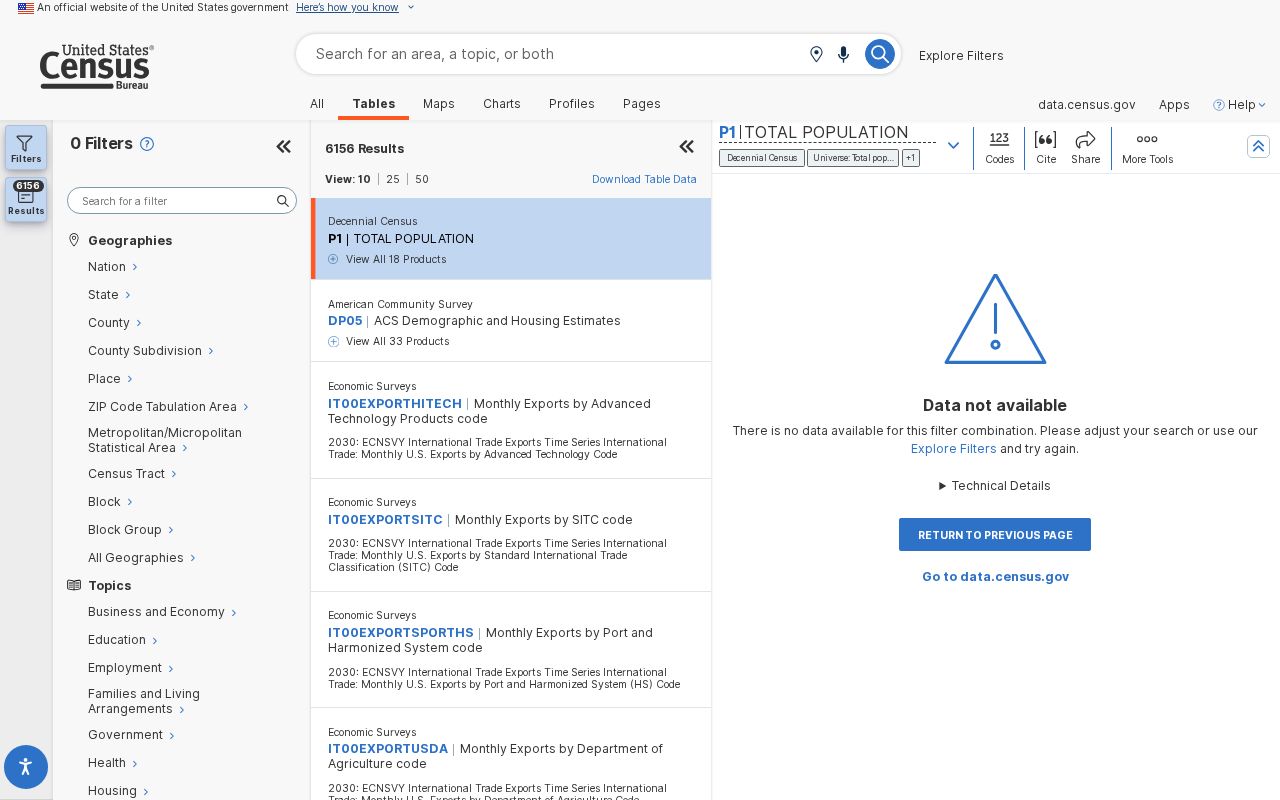Expand View All 18 Products

pos(387,259)
